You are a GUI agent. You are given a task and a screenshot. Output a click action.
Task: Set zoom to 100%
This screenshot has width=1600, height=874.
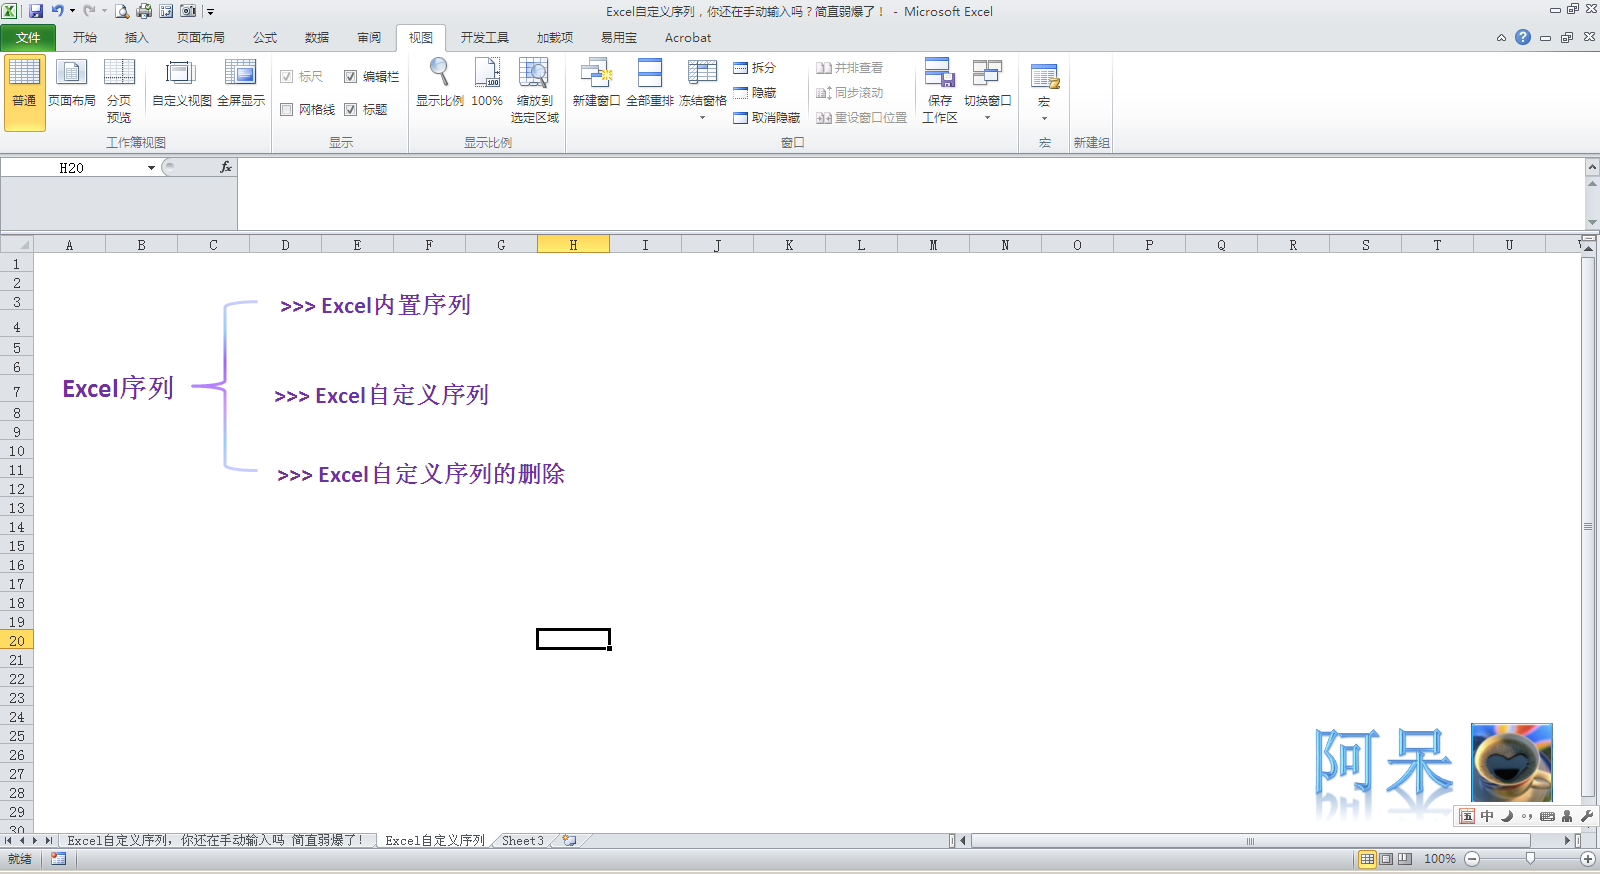point(487,84)
